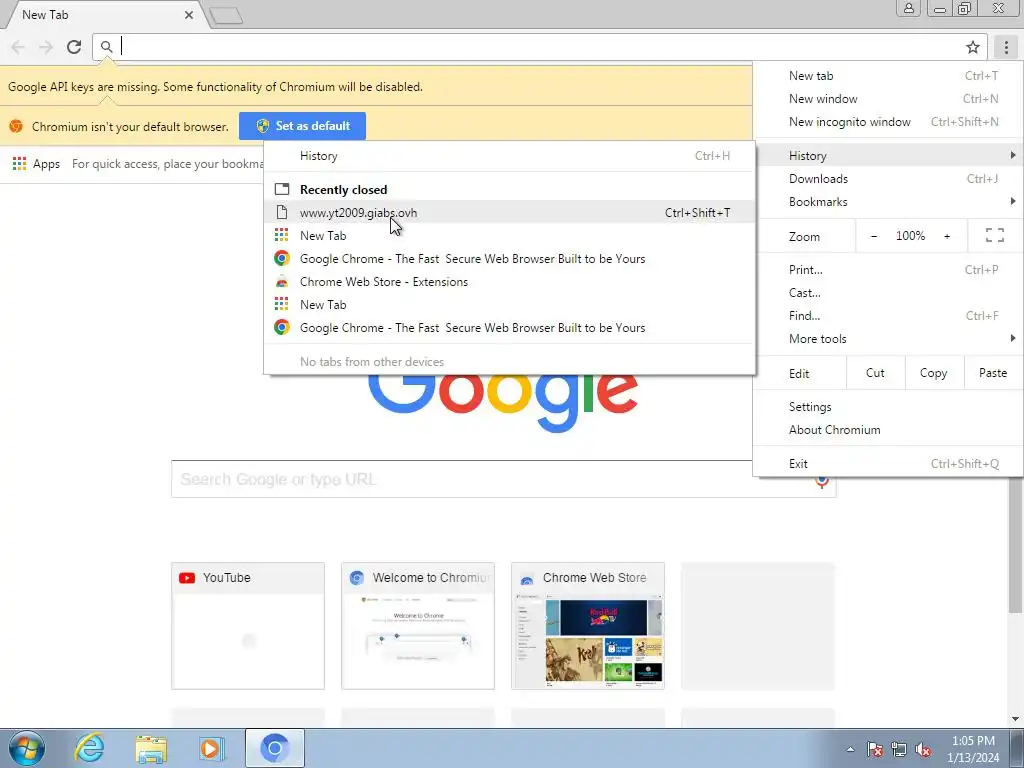Select Print... in the menu
The height and width of the screenshot is (768, 1024).
pos(888,270)
